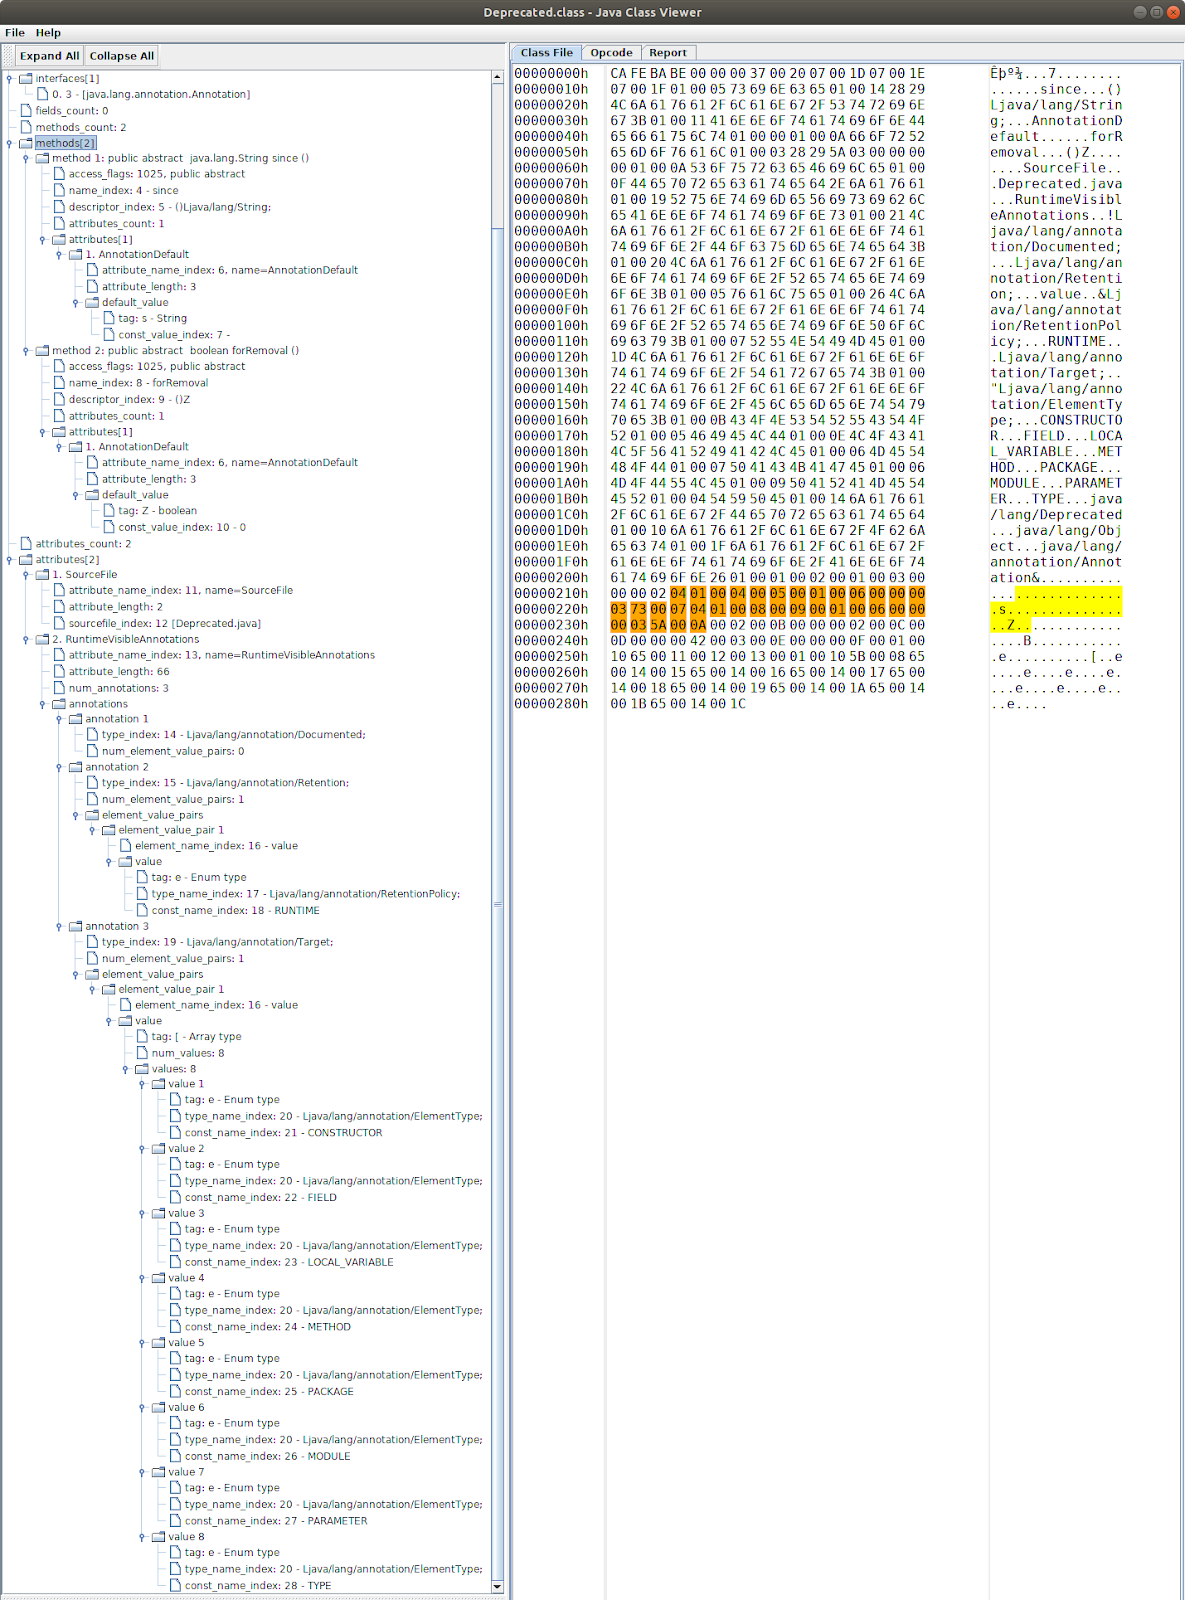The height and width of the screenshot is (1600, 1185).
Task: Click folder icon of value 1
Action: [158, 1084]
